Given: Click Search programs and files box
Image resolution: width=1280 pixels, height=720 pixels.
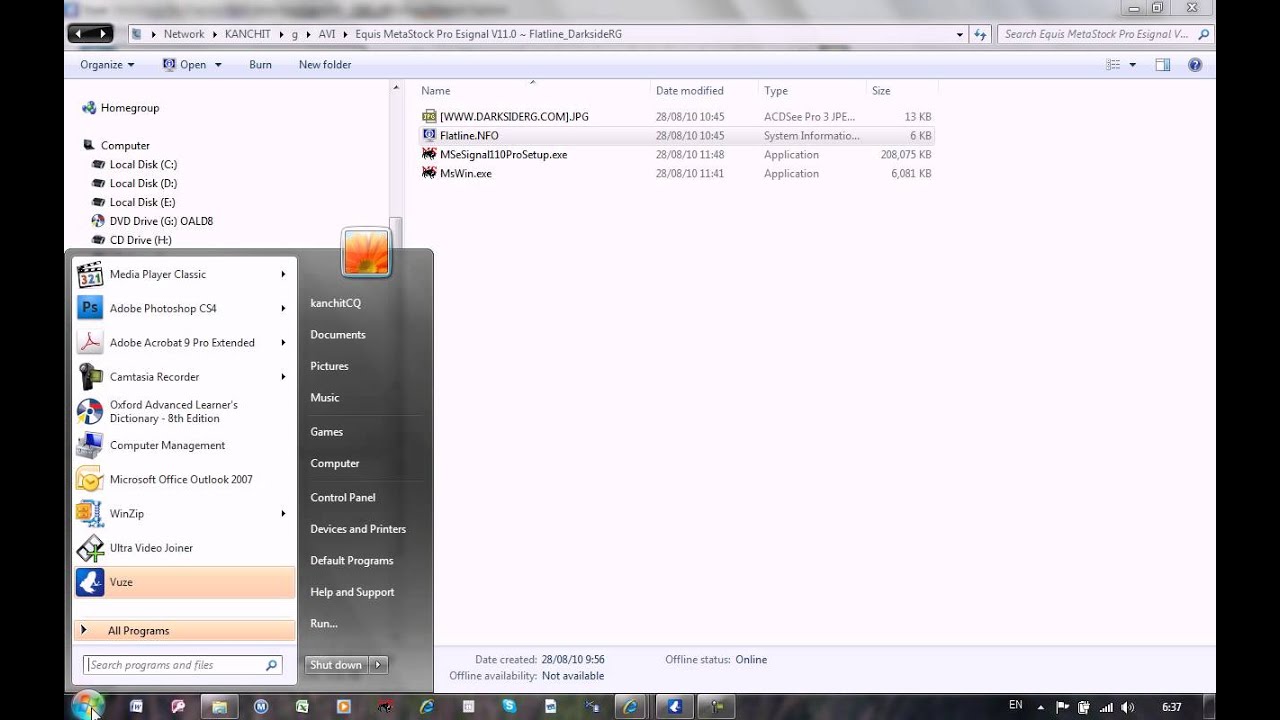Looking at the screenshot, I should coord(183,665).
